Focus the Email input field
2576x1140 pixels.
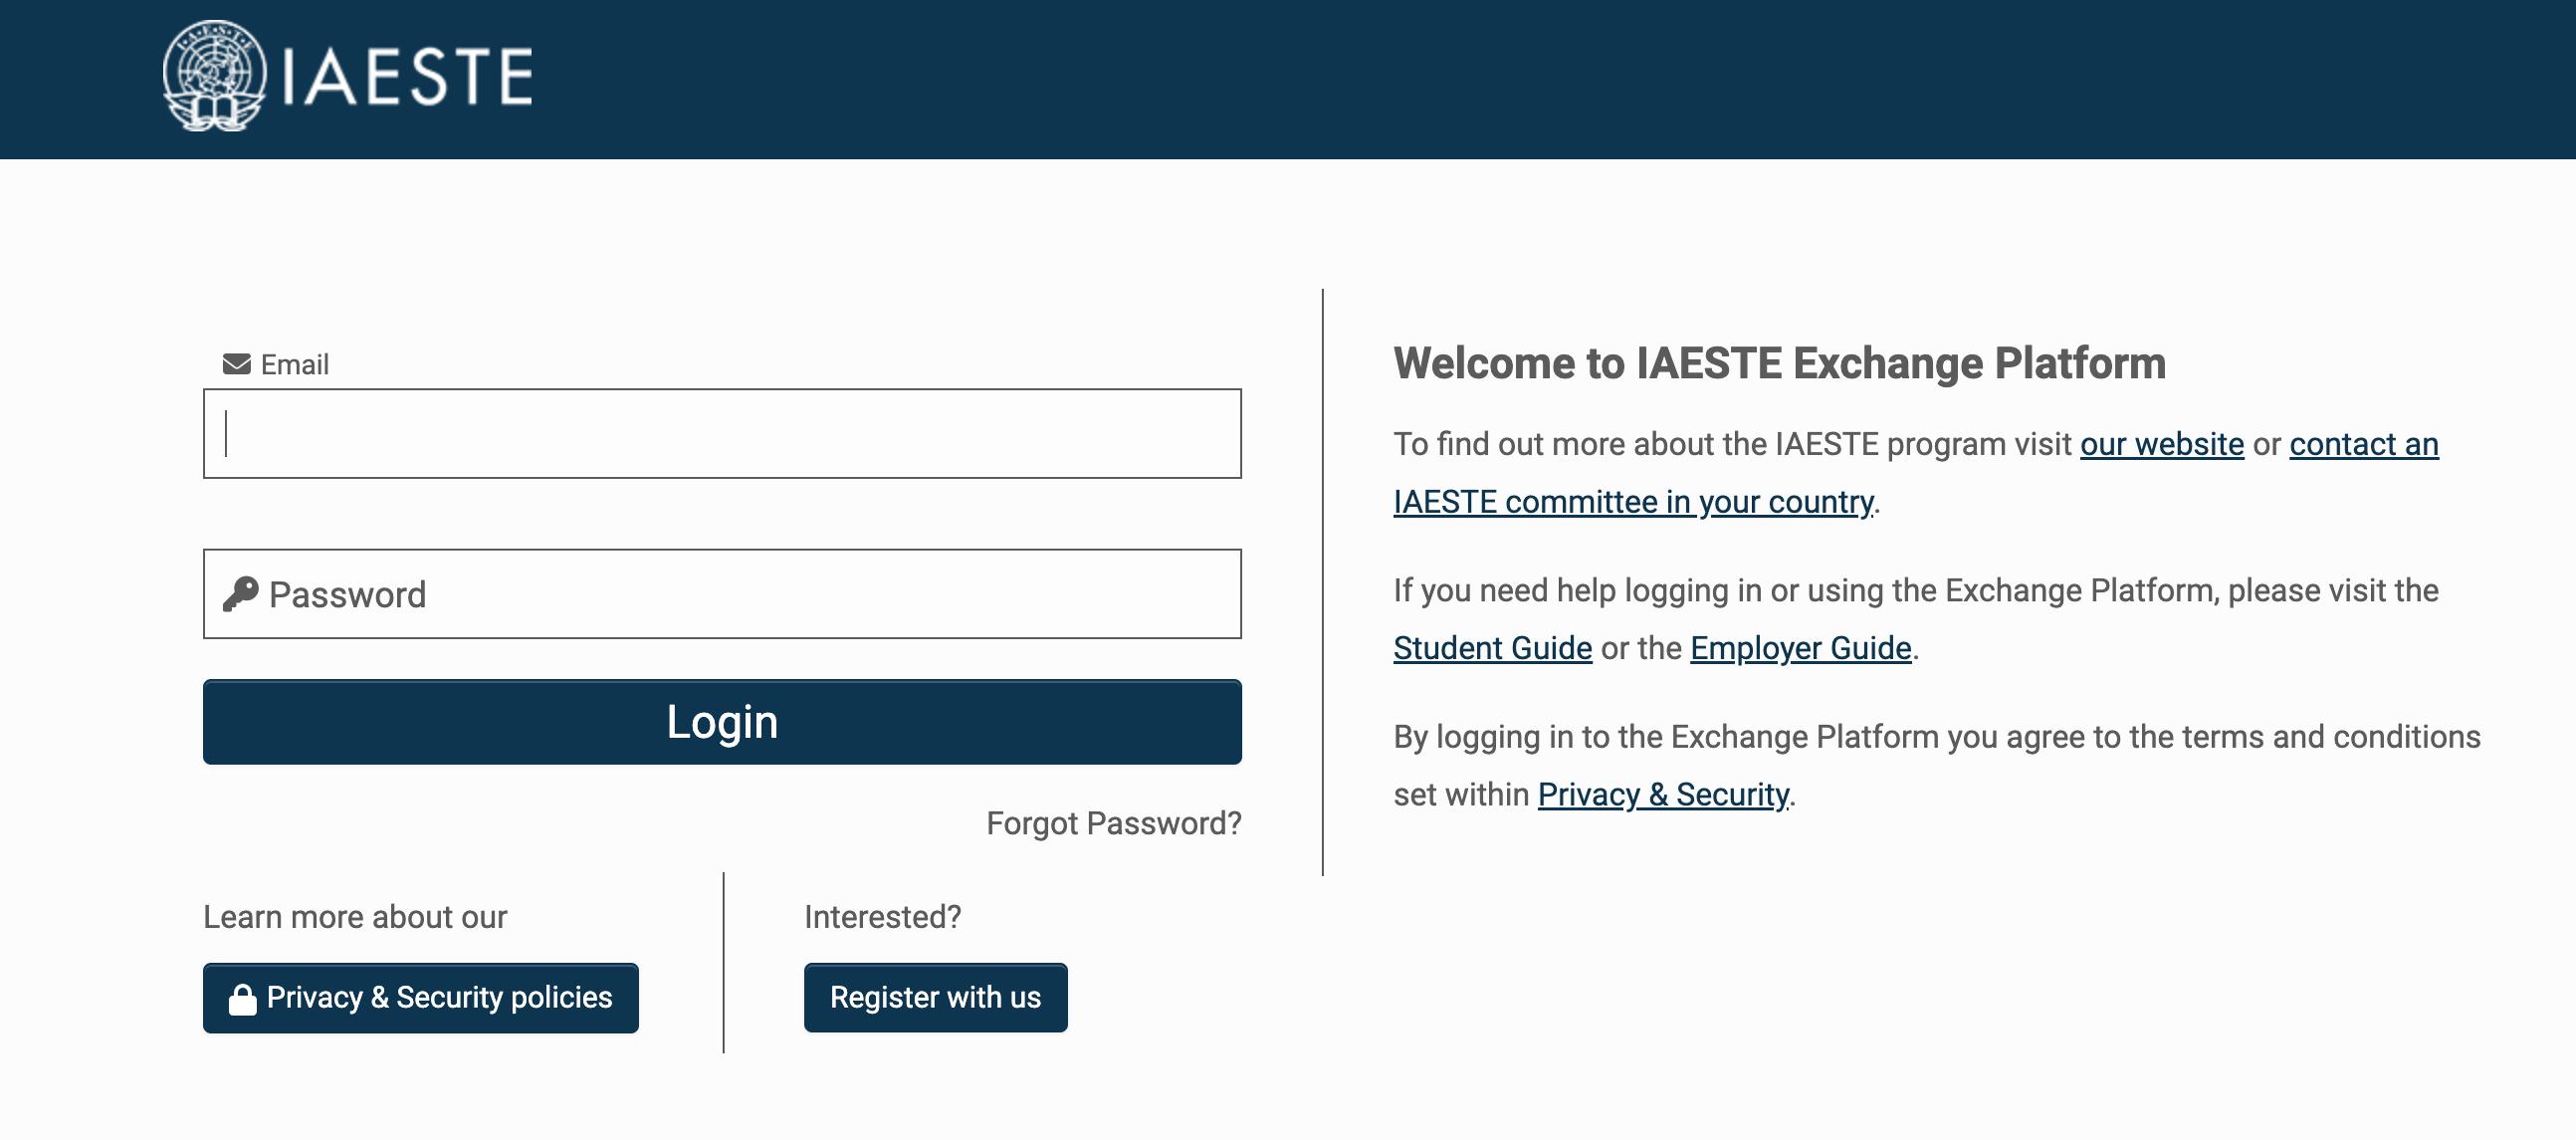(x=722, y=434)
